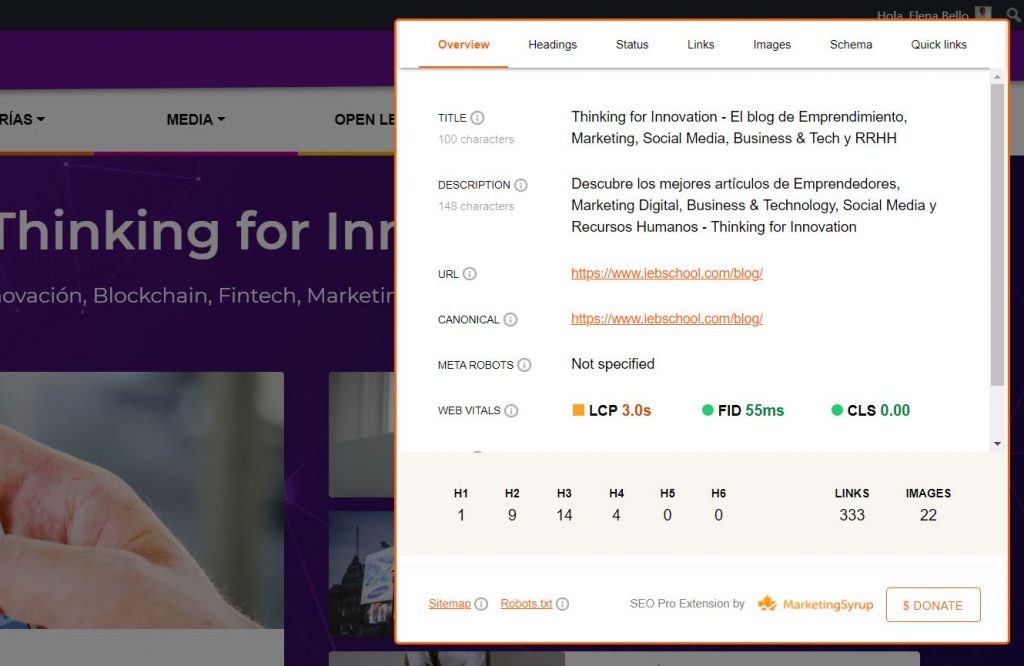The image size is (1024, 666).
Task: Open the Schema tab
Action: click(x=851, y=44)
